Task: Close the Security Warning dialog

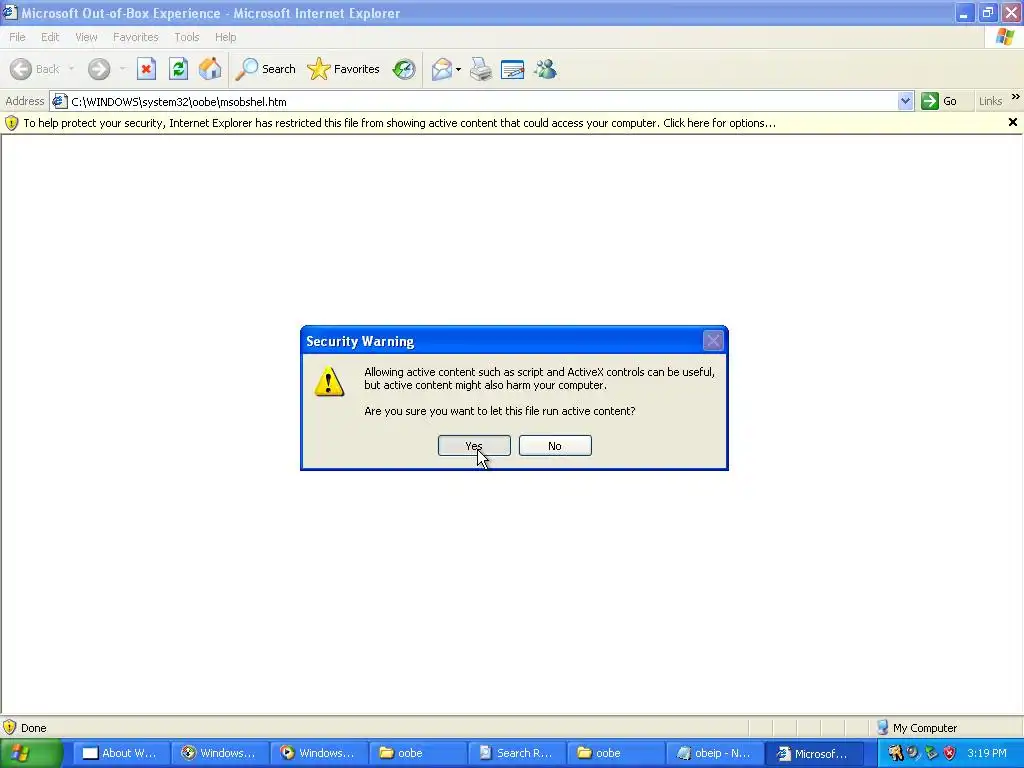Action: tap(713, 340)
